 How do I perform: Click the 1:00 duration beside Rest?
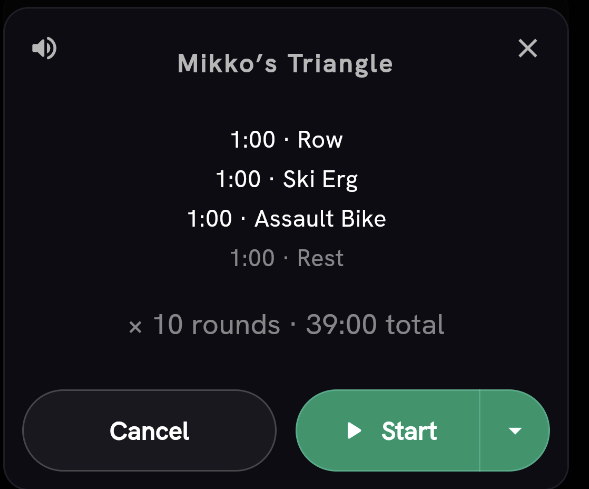pyautogui.click(x=252, y=258)
